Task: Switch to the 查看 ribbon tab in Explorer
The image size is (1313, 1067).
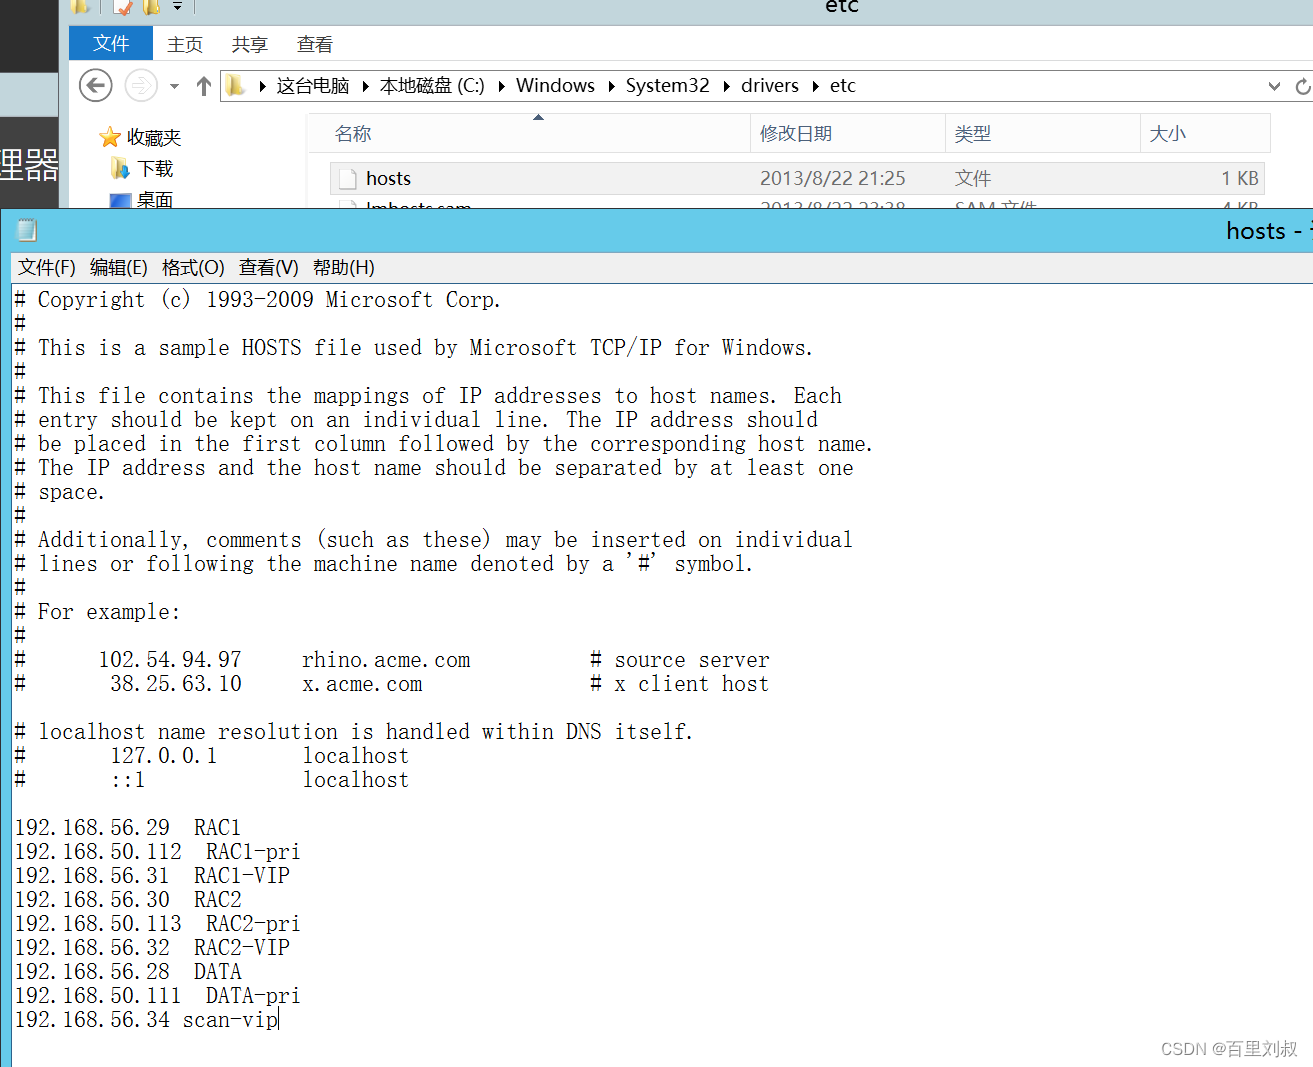Action: (315, 44)
